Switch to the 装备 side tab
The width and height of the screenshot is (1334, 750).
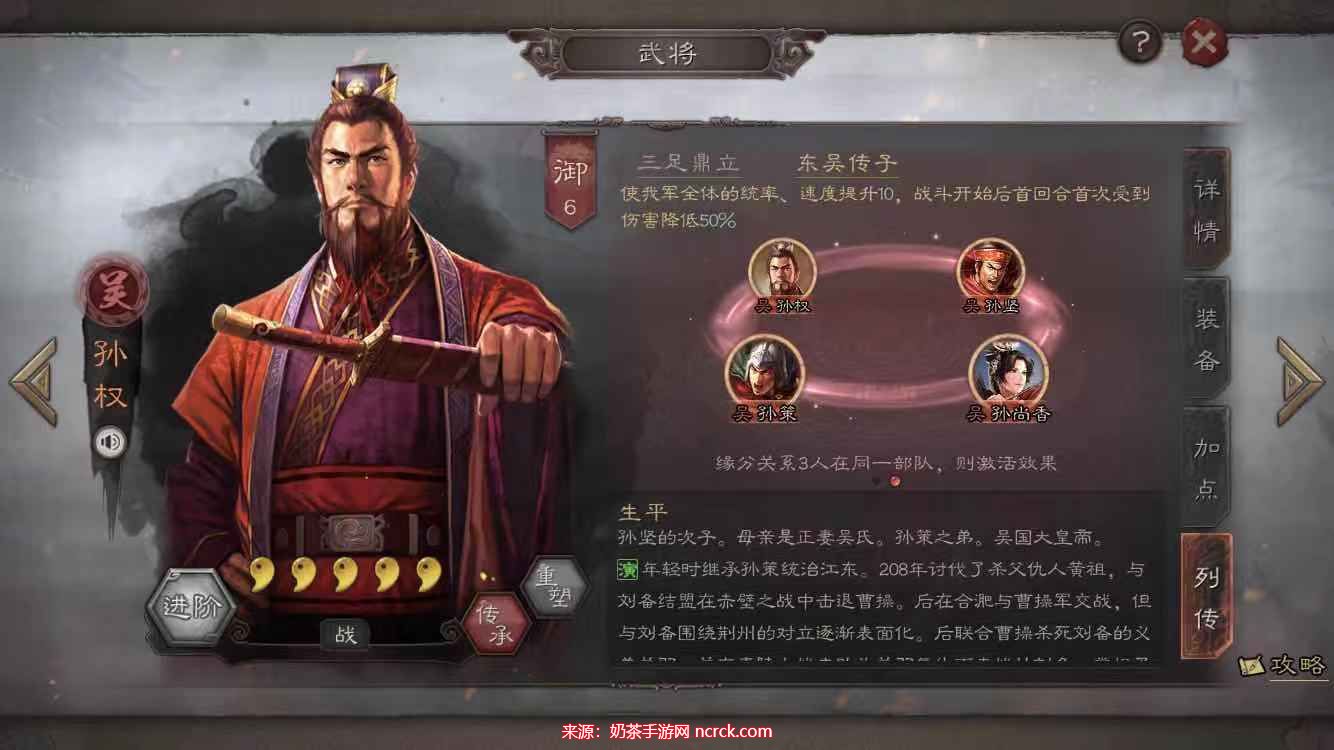point(1206,338)
